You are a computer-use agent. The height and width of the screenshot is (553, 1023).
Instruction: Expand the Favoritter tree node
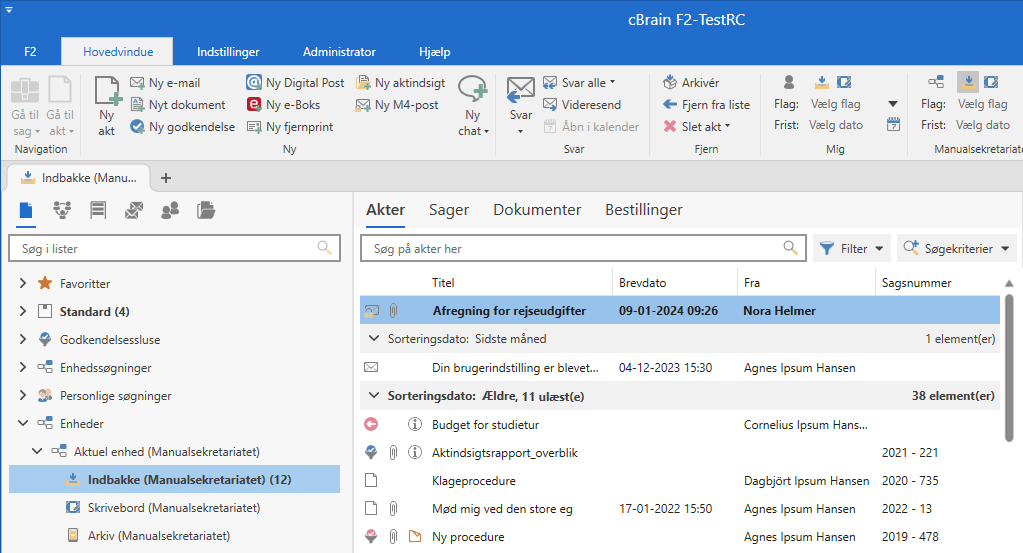click(x=23, y=284)
